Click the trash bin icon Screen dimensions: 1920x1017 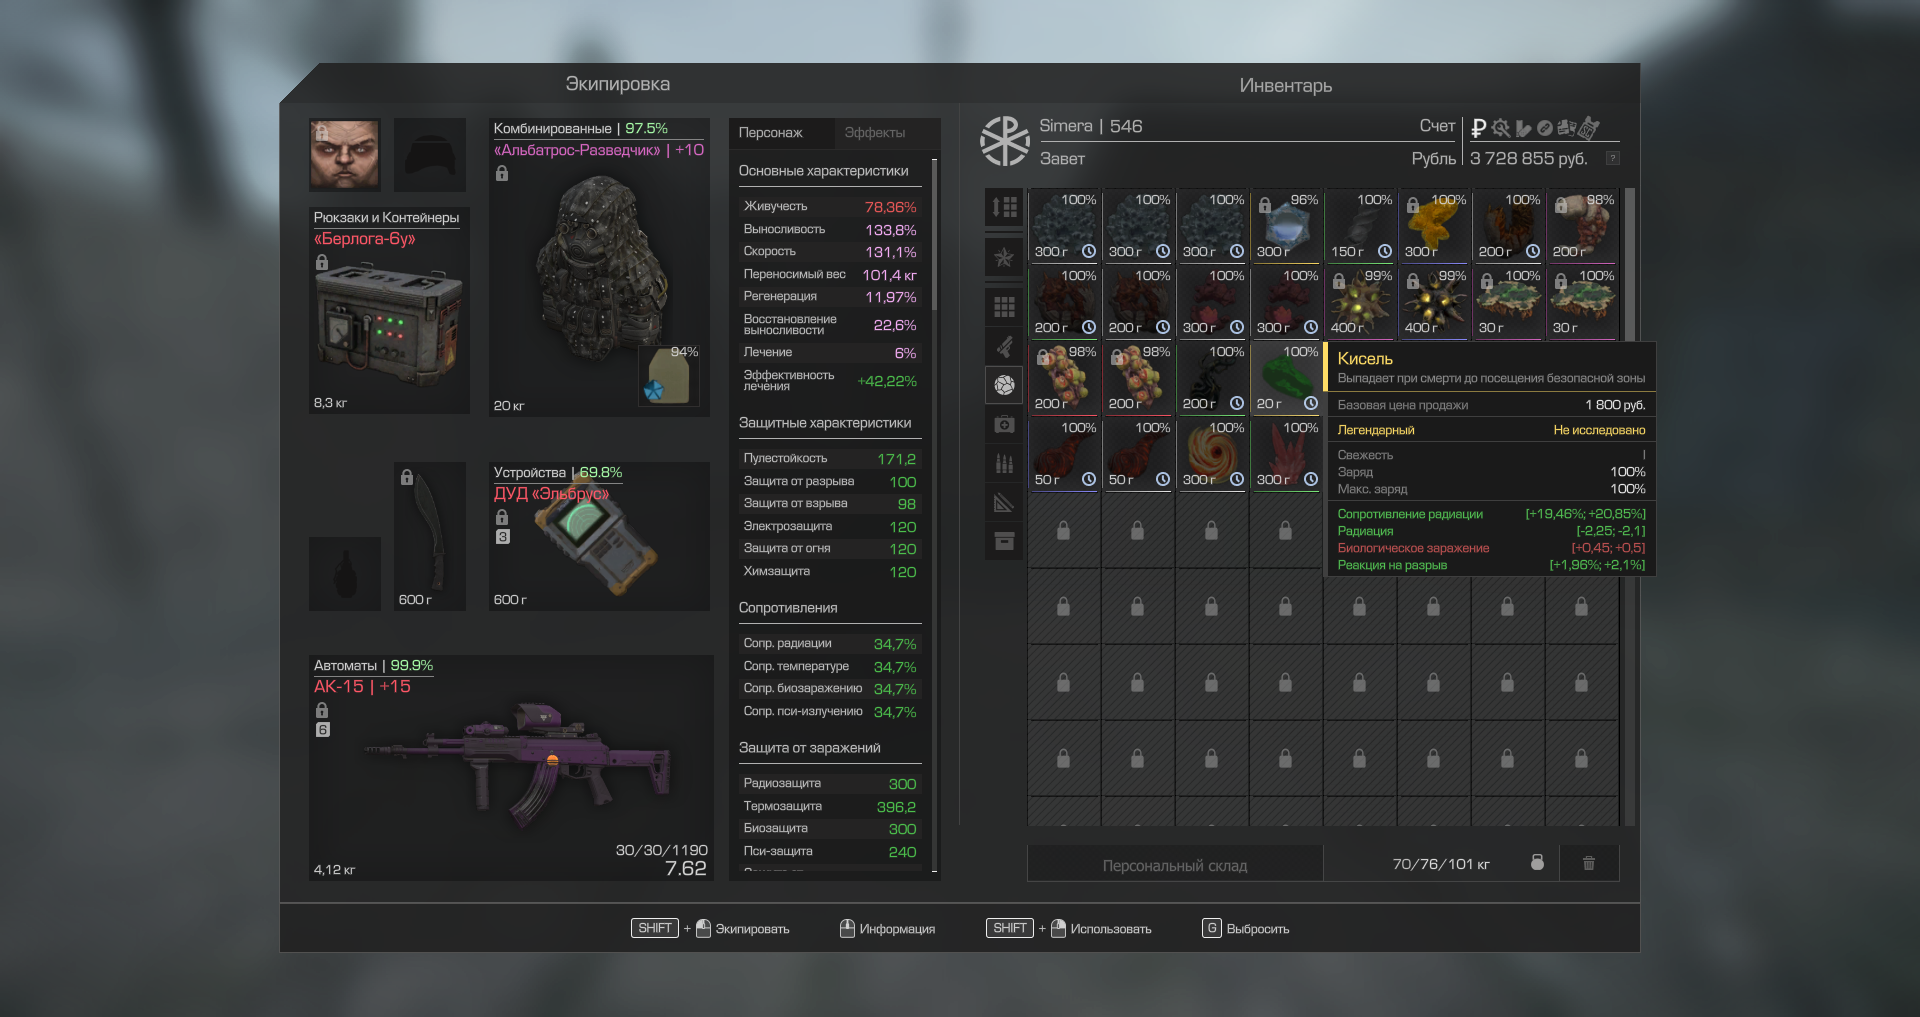tap(1588, 863)
